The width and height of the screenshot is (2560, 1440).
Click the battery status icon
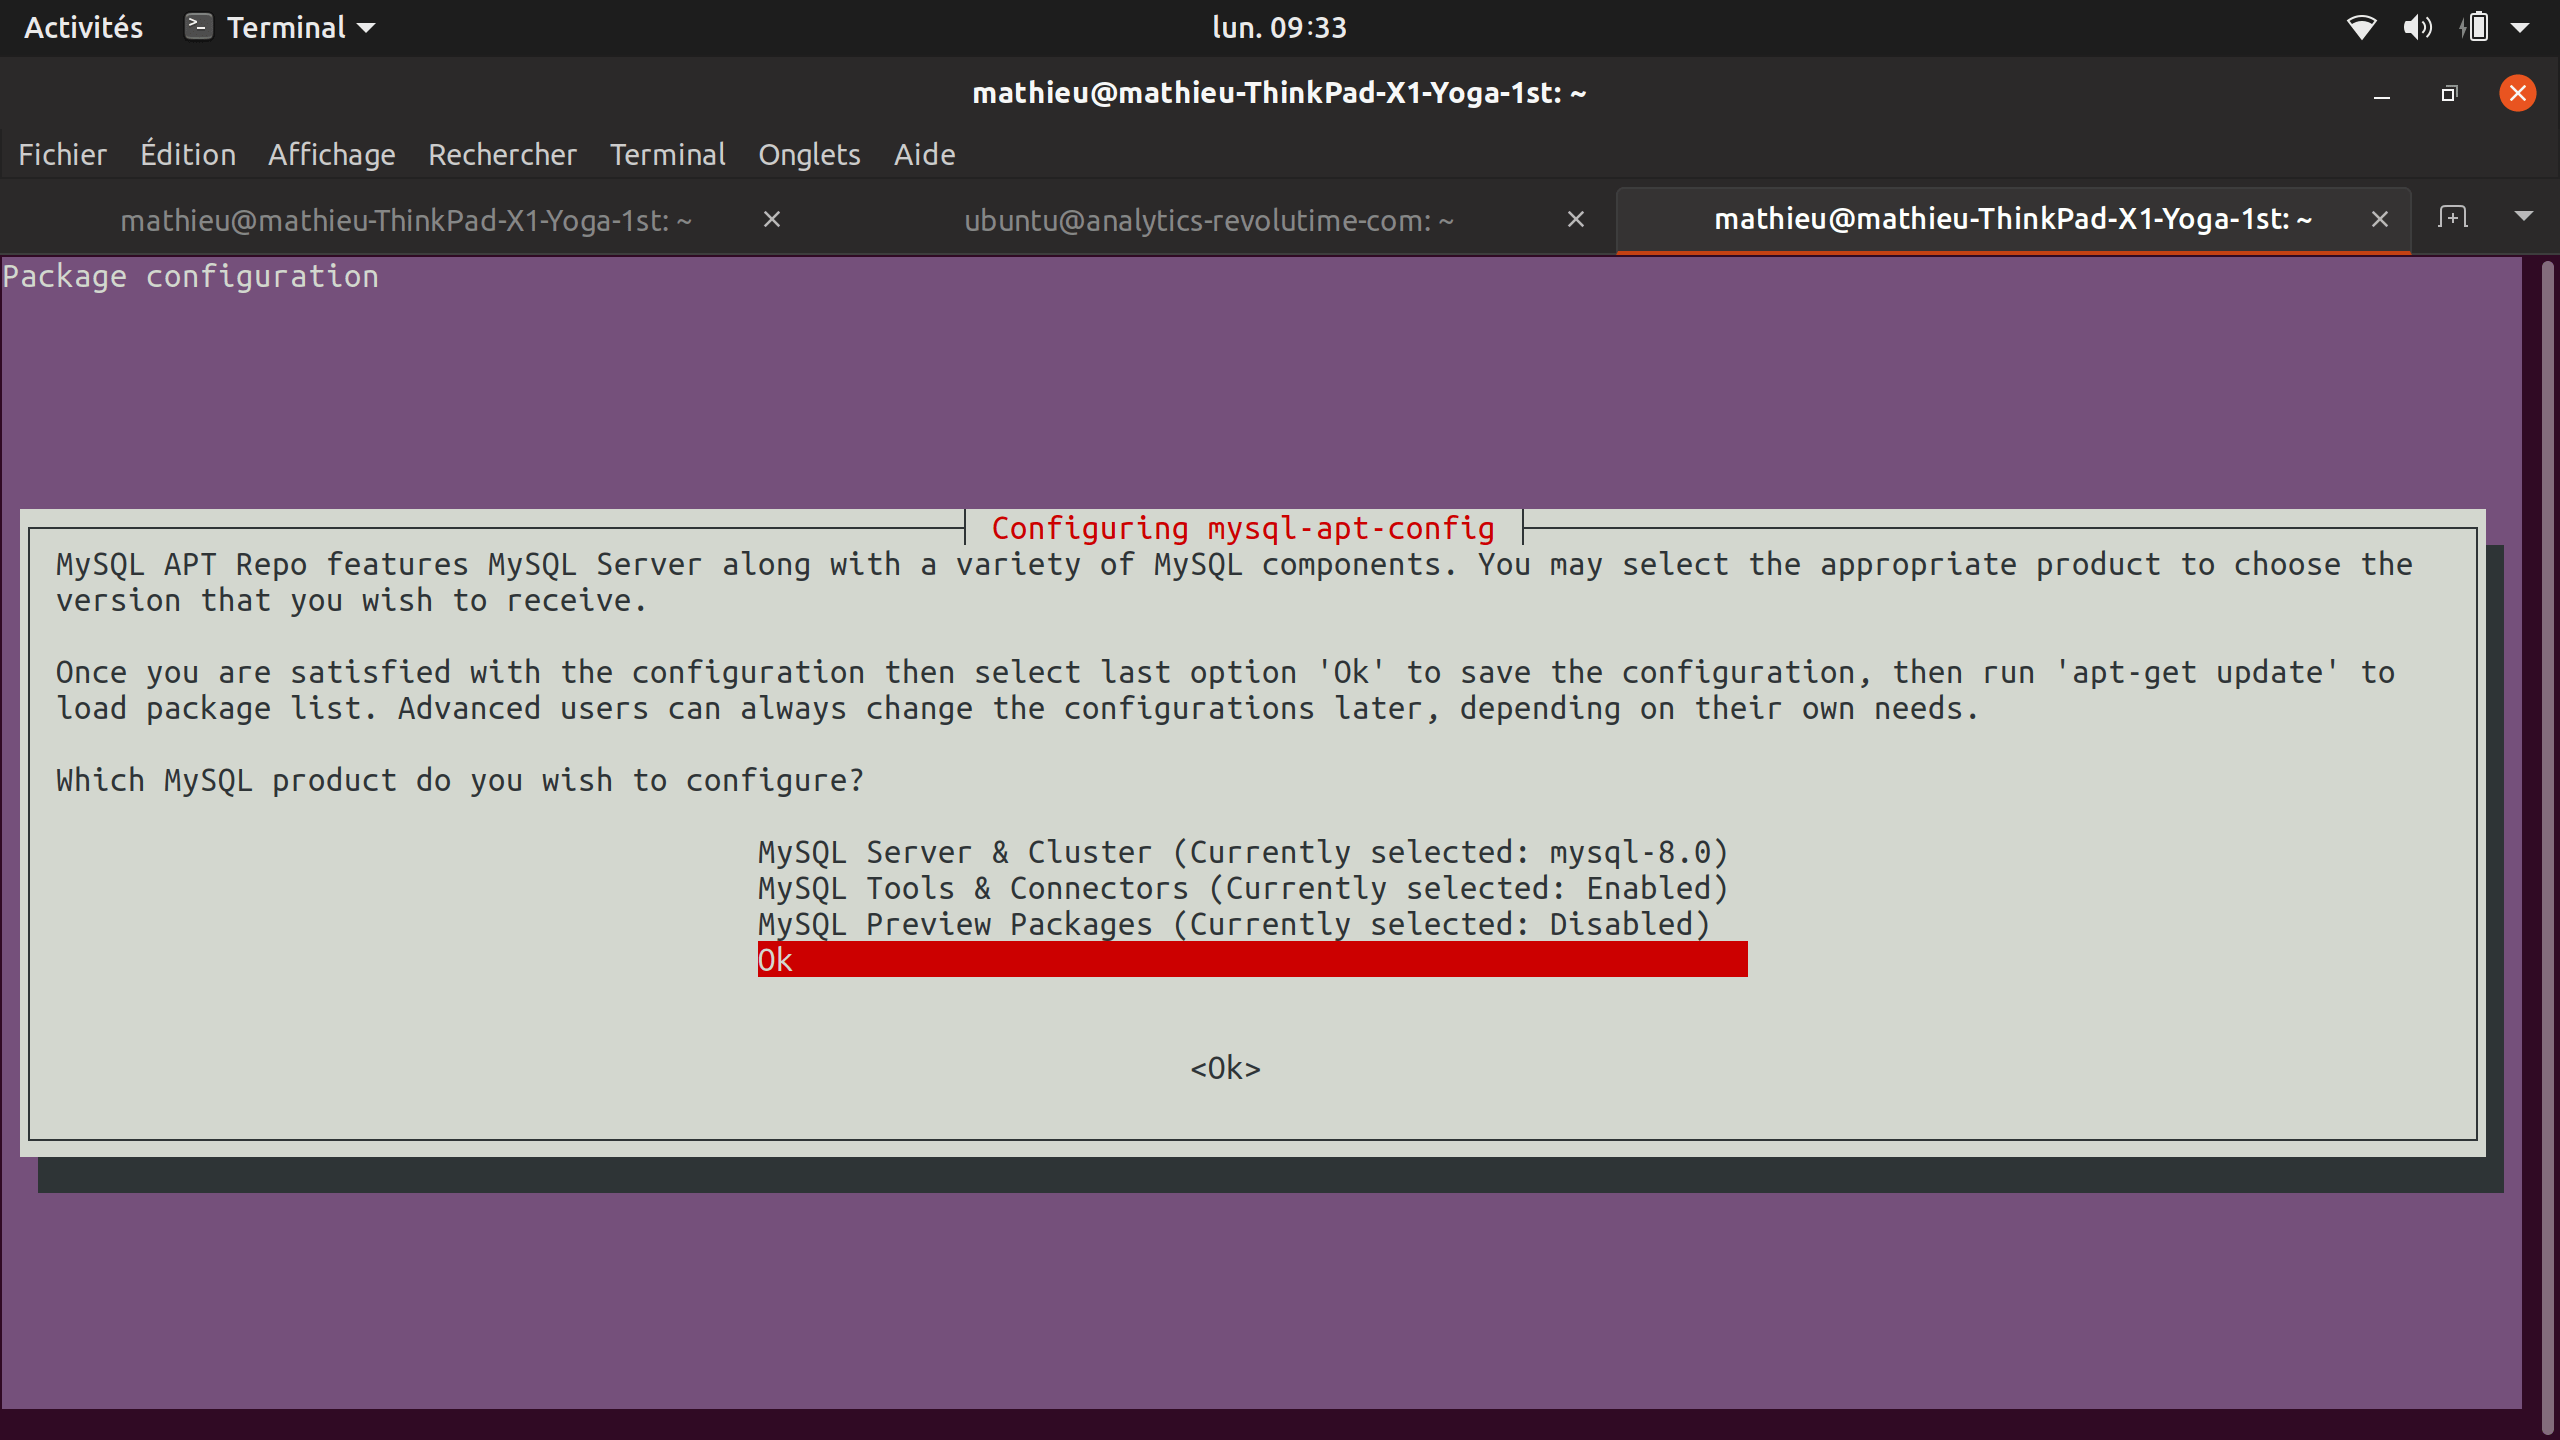(2476, 27)
